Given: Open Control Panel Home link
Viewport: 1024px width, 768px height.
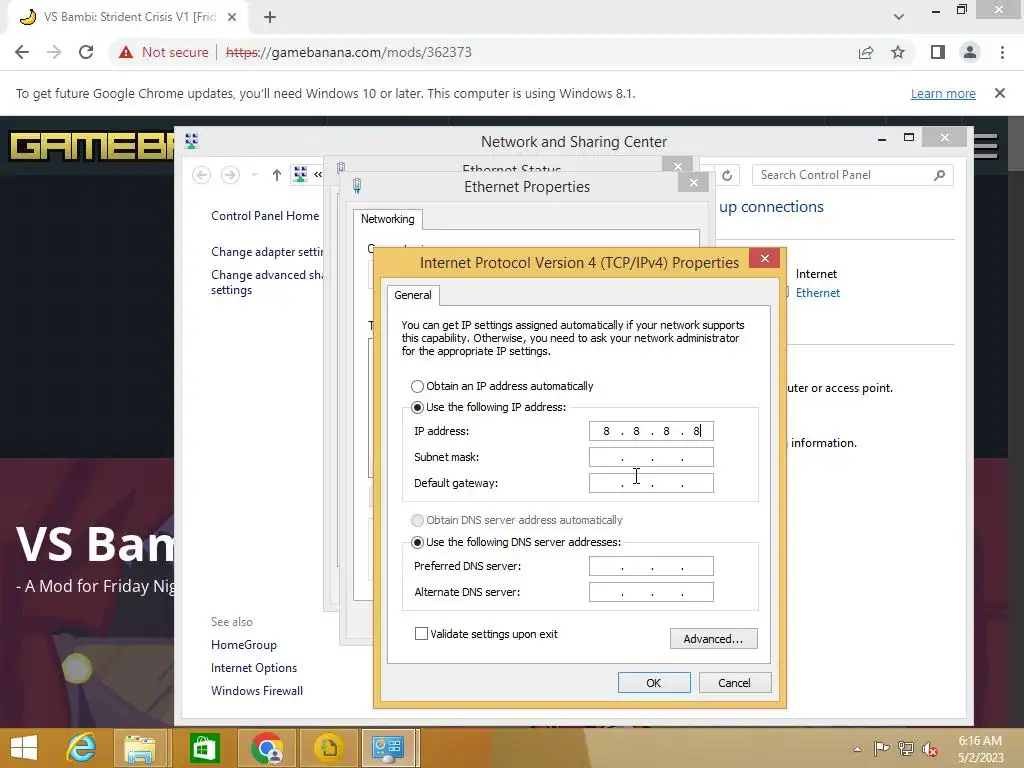Looking at the screenshot, I should point(264,216).
